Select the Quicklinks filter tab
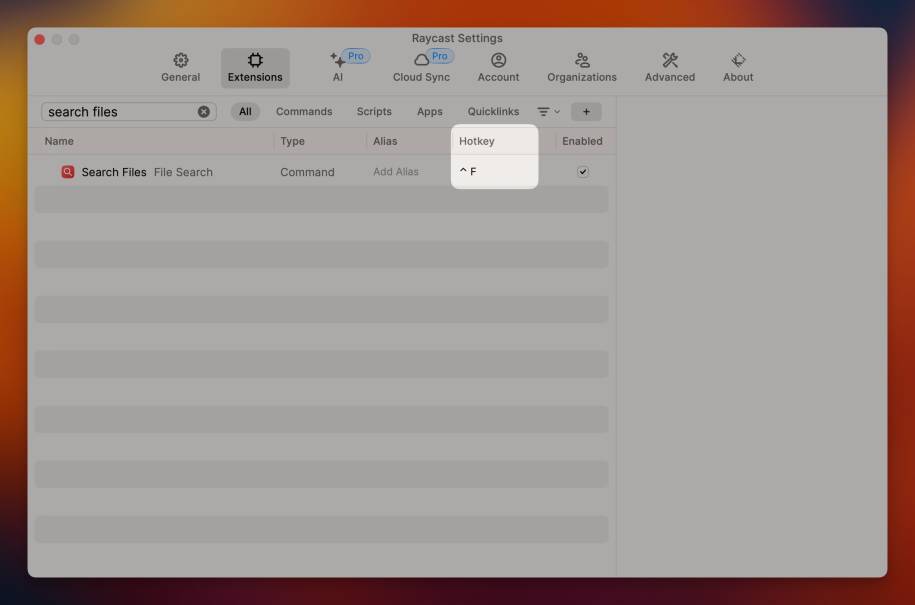This screenshot has width=915, height=605. click(x=493, y=111)
